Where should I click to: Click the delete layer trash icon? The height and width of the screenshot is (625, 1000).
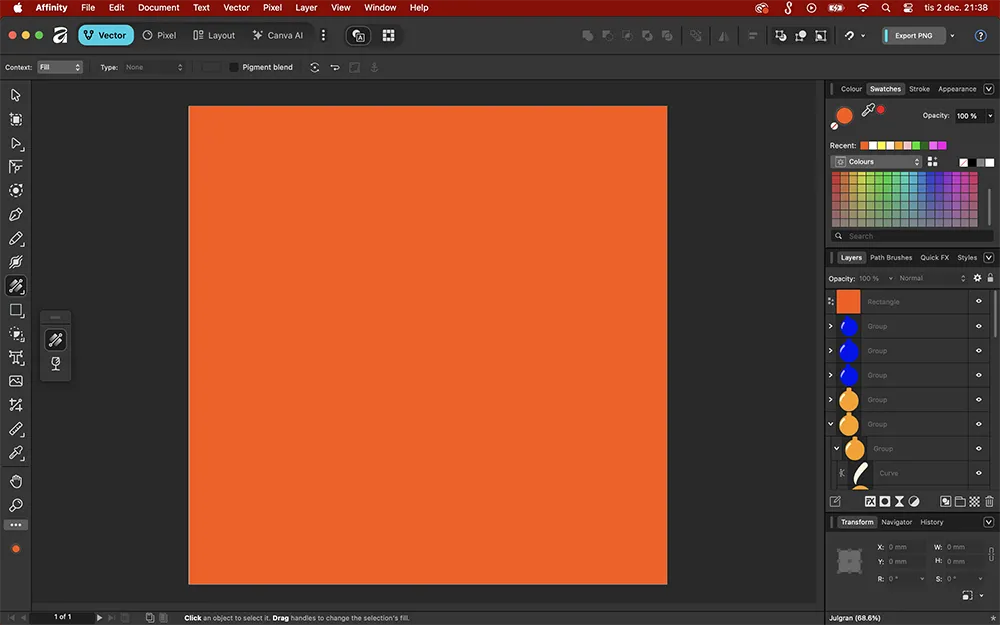pos(989,501)
